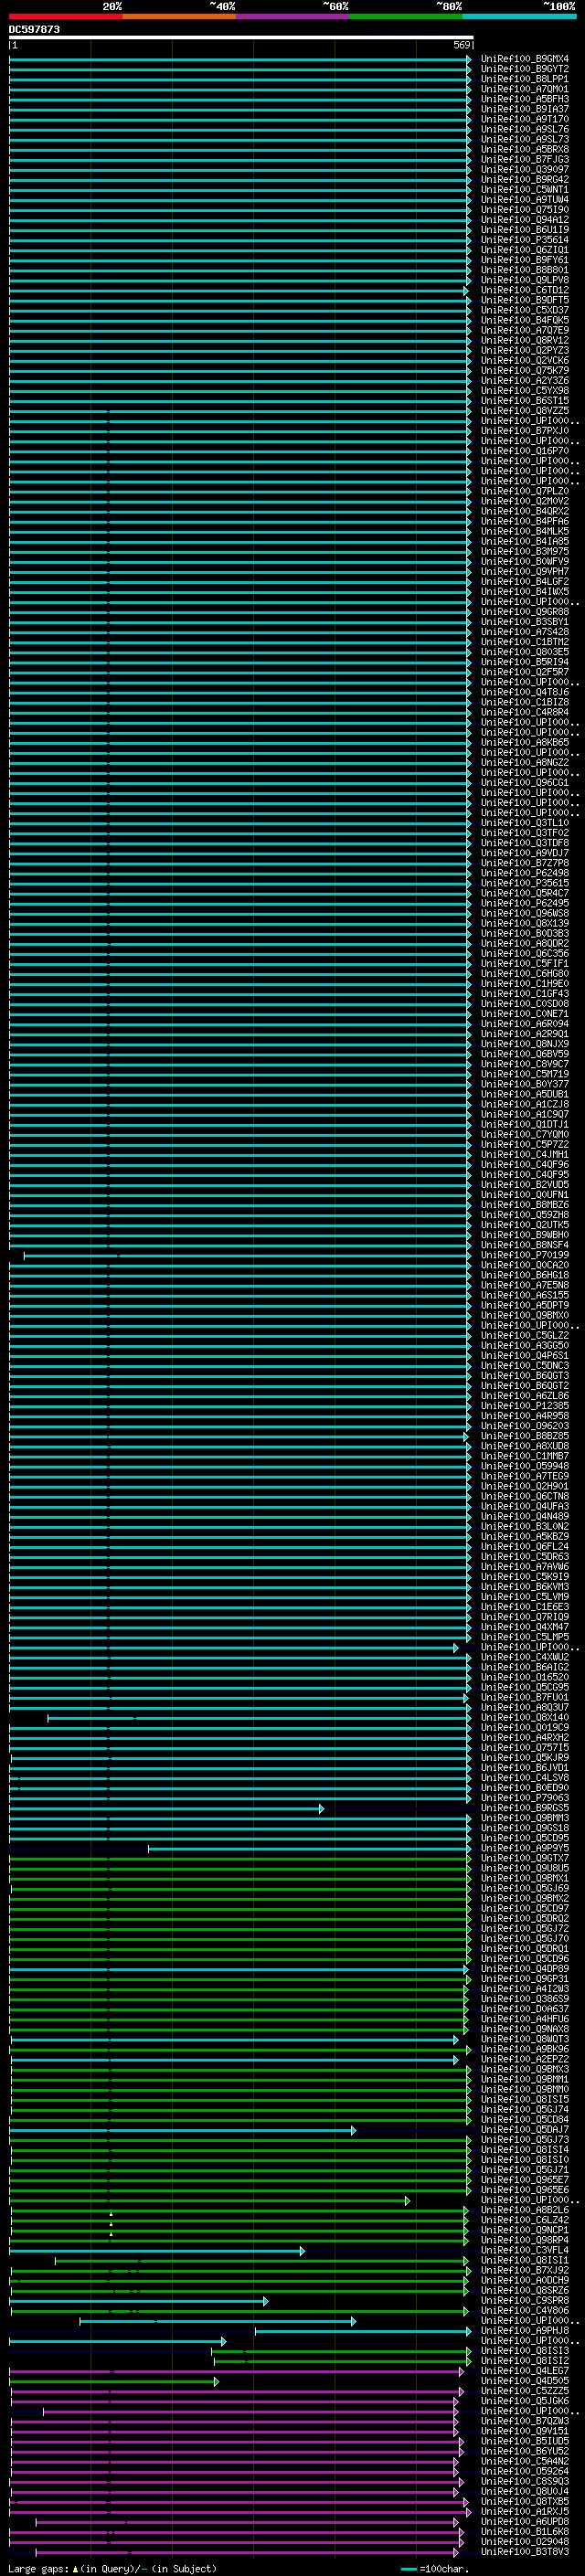Select the UniRef100_Q9GTX7 label

click(524, 1858)
